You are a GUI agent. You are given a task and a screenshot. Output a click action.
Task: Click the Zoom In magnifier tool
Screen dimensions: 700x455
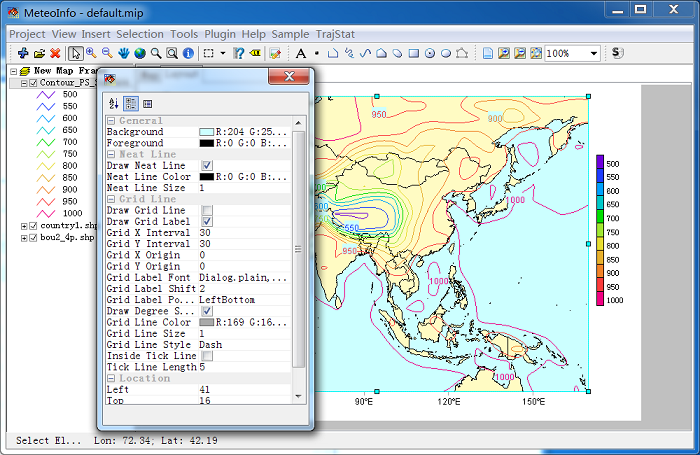(x=91, y=53)
